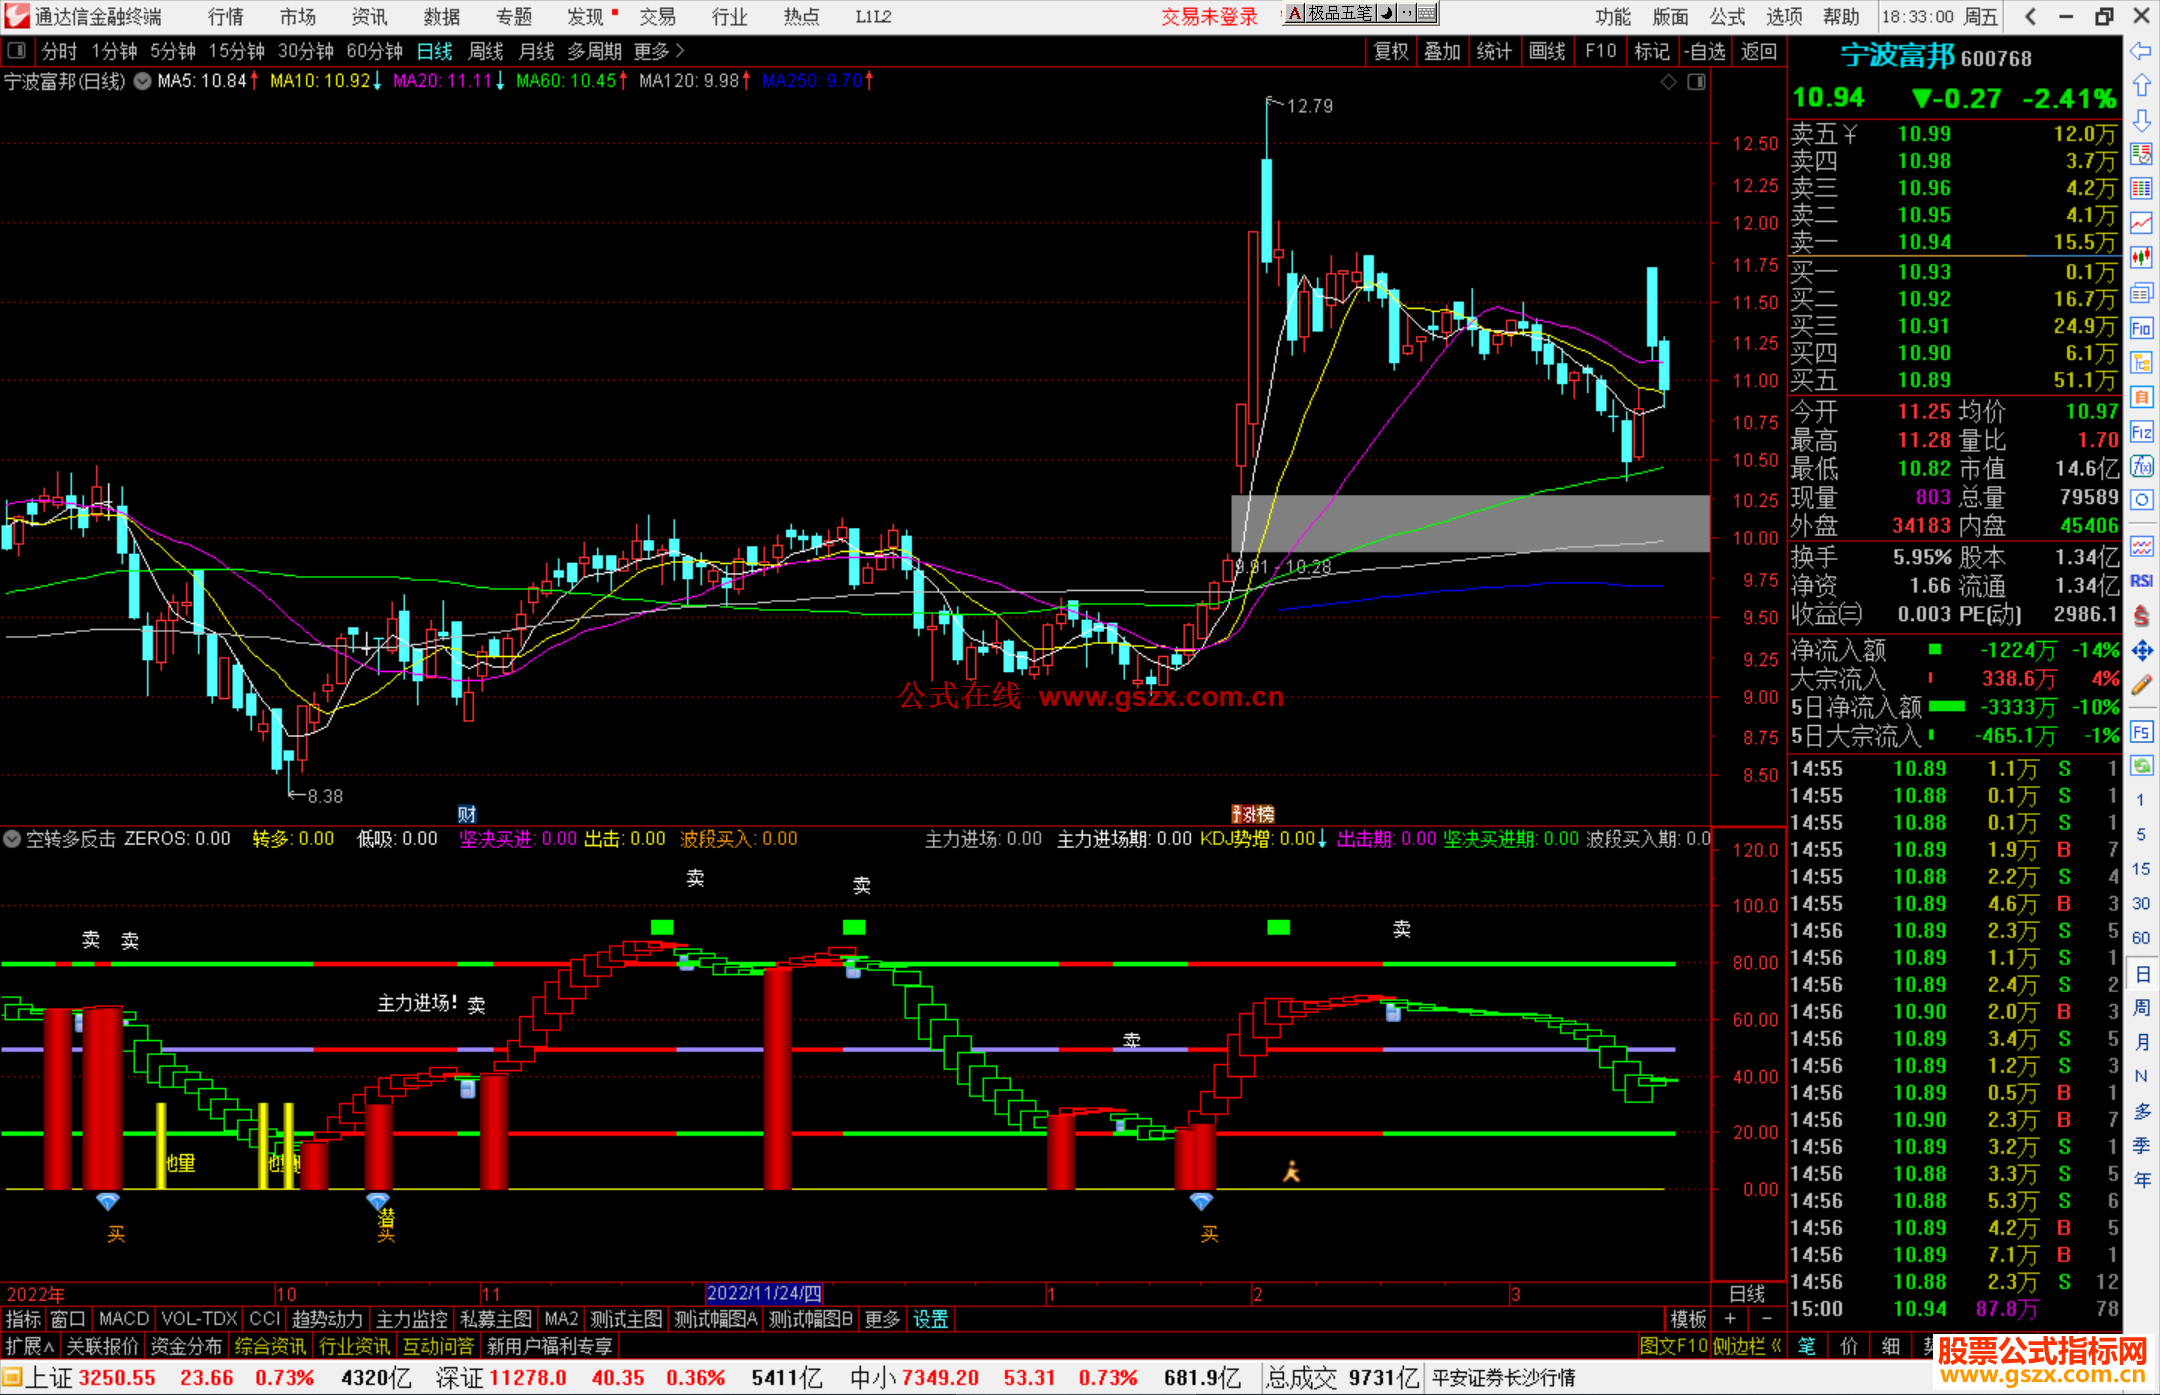Click the 返回 button
Viewport: 2160px width, 1395px height.
1759,51
